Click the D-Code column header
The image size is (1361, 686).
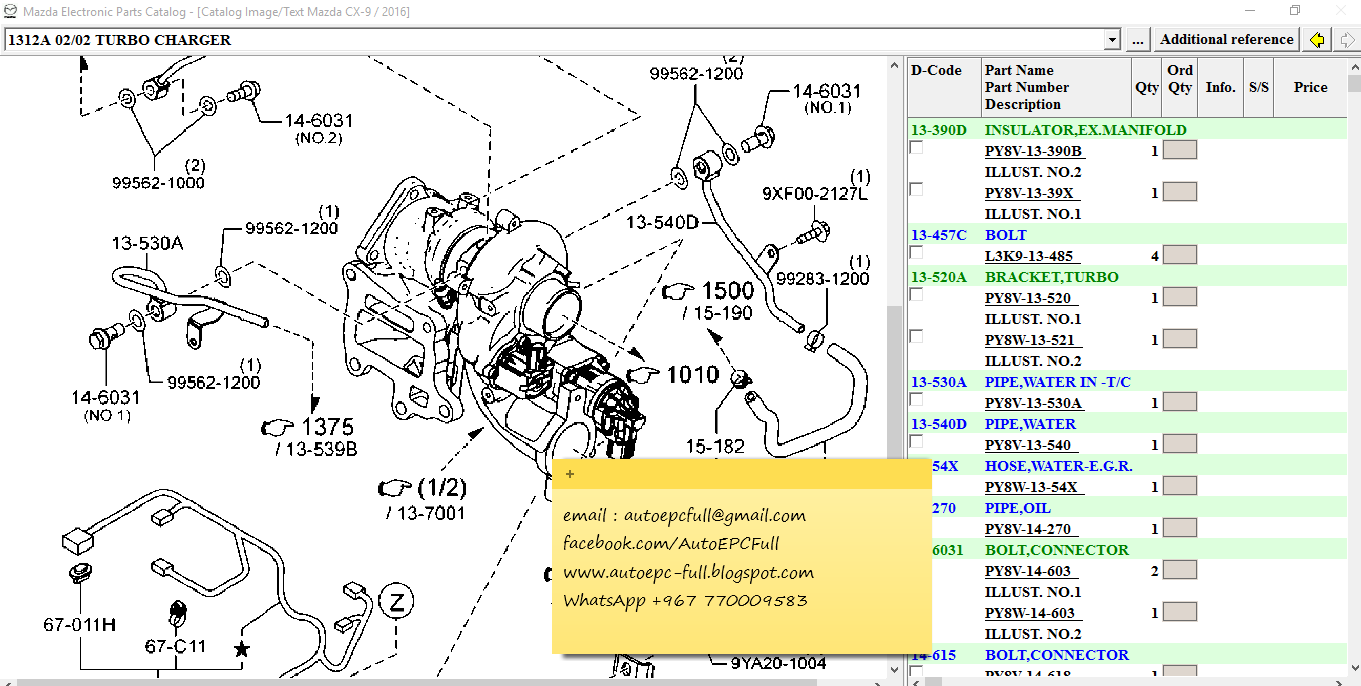(944, 87)
